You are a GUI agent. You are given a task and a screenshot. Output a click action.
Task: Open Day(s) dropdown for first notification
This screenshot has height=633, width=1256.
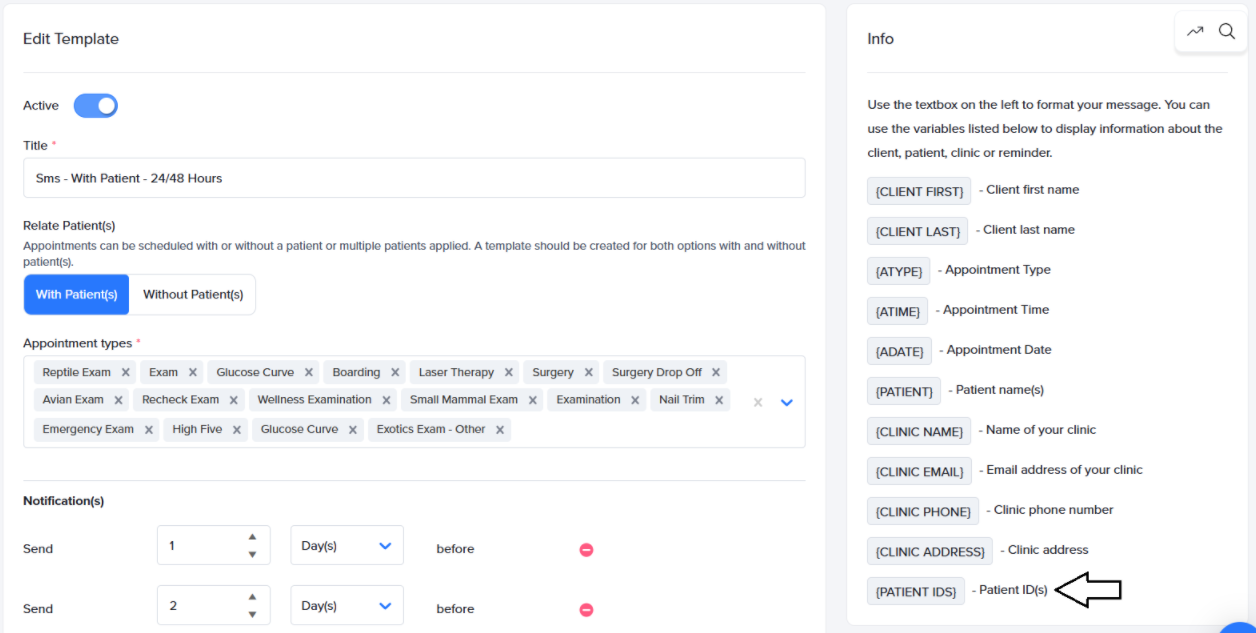click(x=346, y=546)
